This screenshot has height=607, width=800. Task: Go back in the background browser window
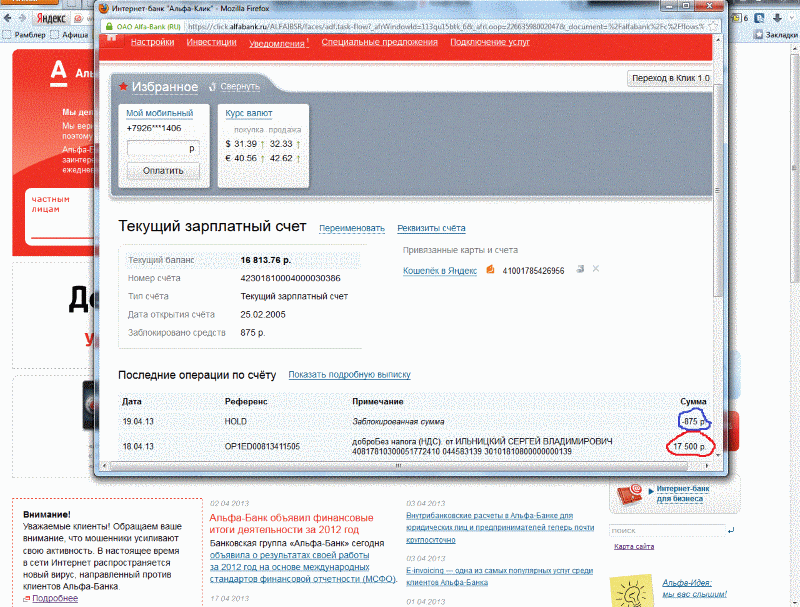tap(8, 18)
